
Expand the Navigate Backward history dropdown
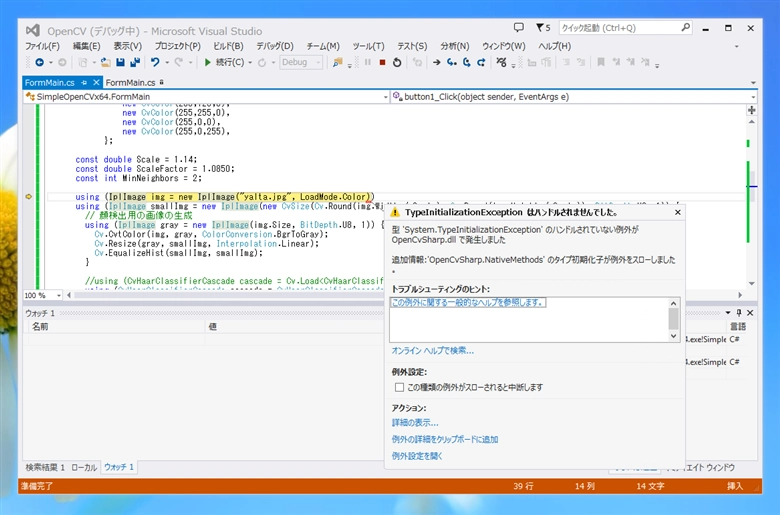pos(50,63)
